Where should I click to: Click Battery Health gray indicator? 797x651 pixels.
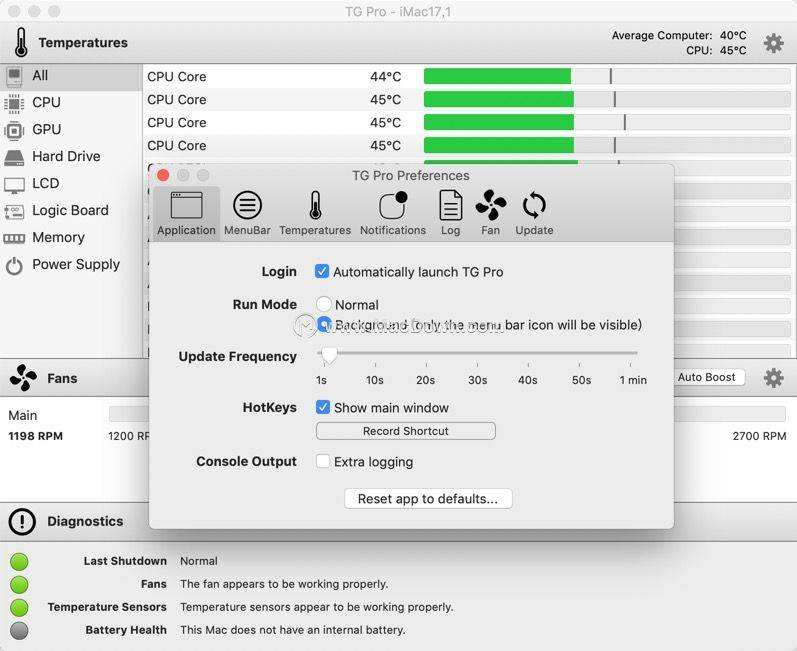pyautogui.click(x=19, y=630)
